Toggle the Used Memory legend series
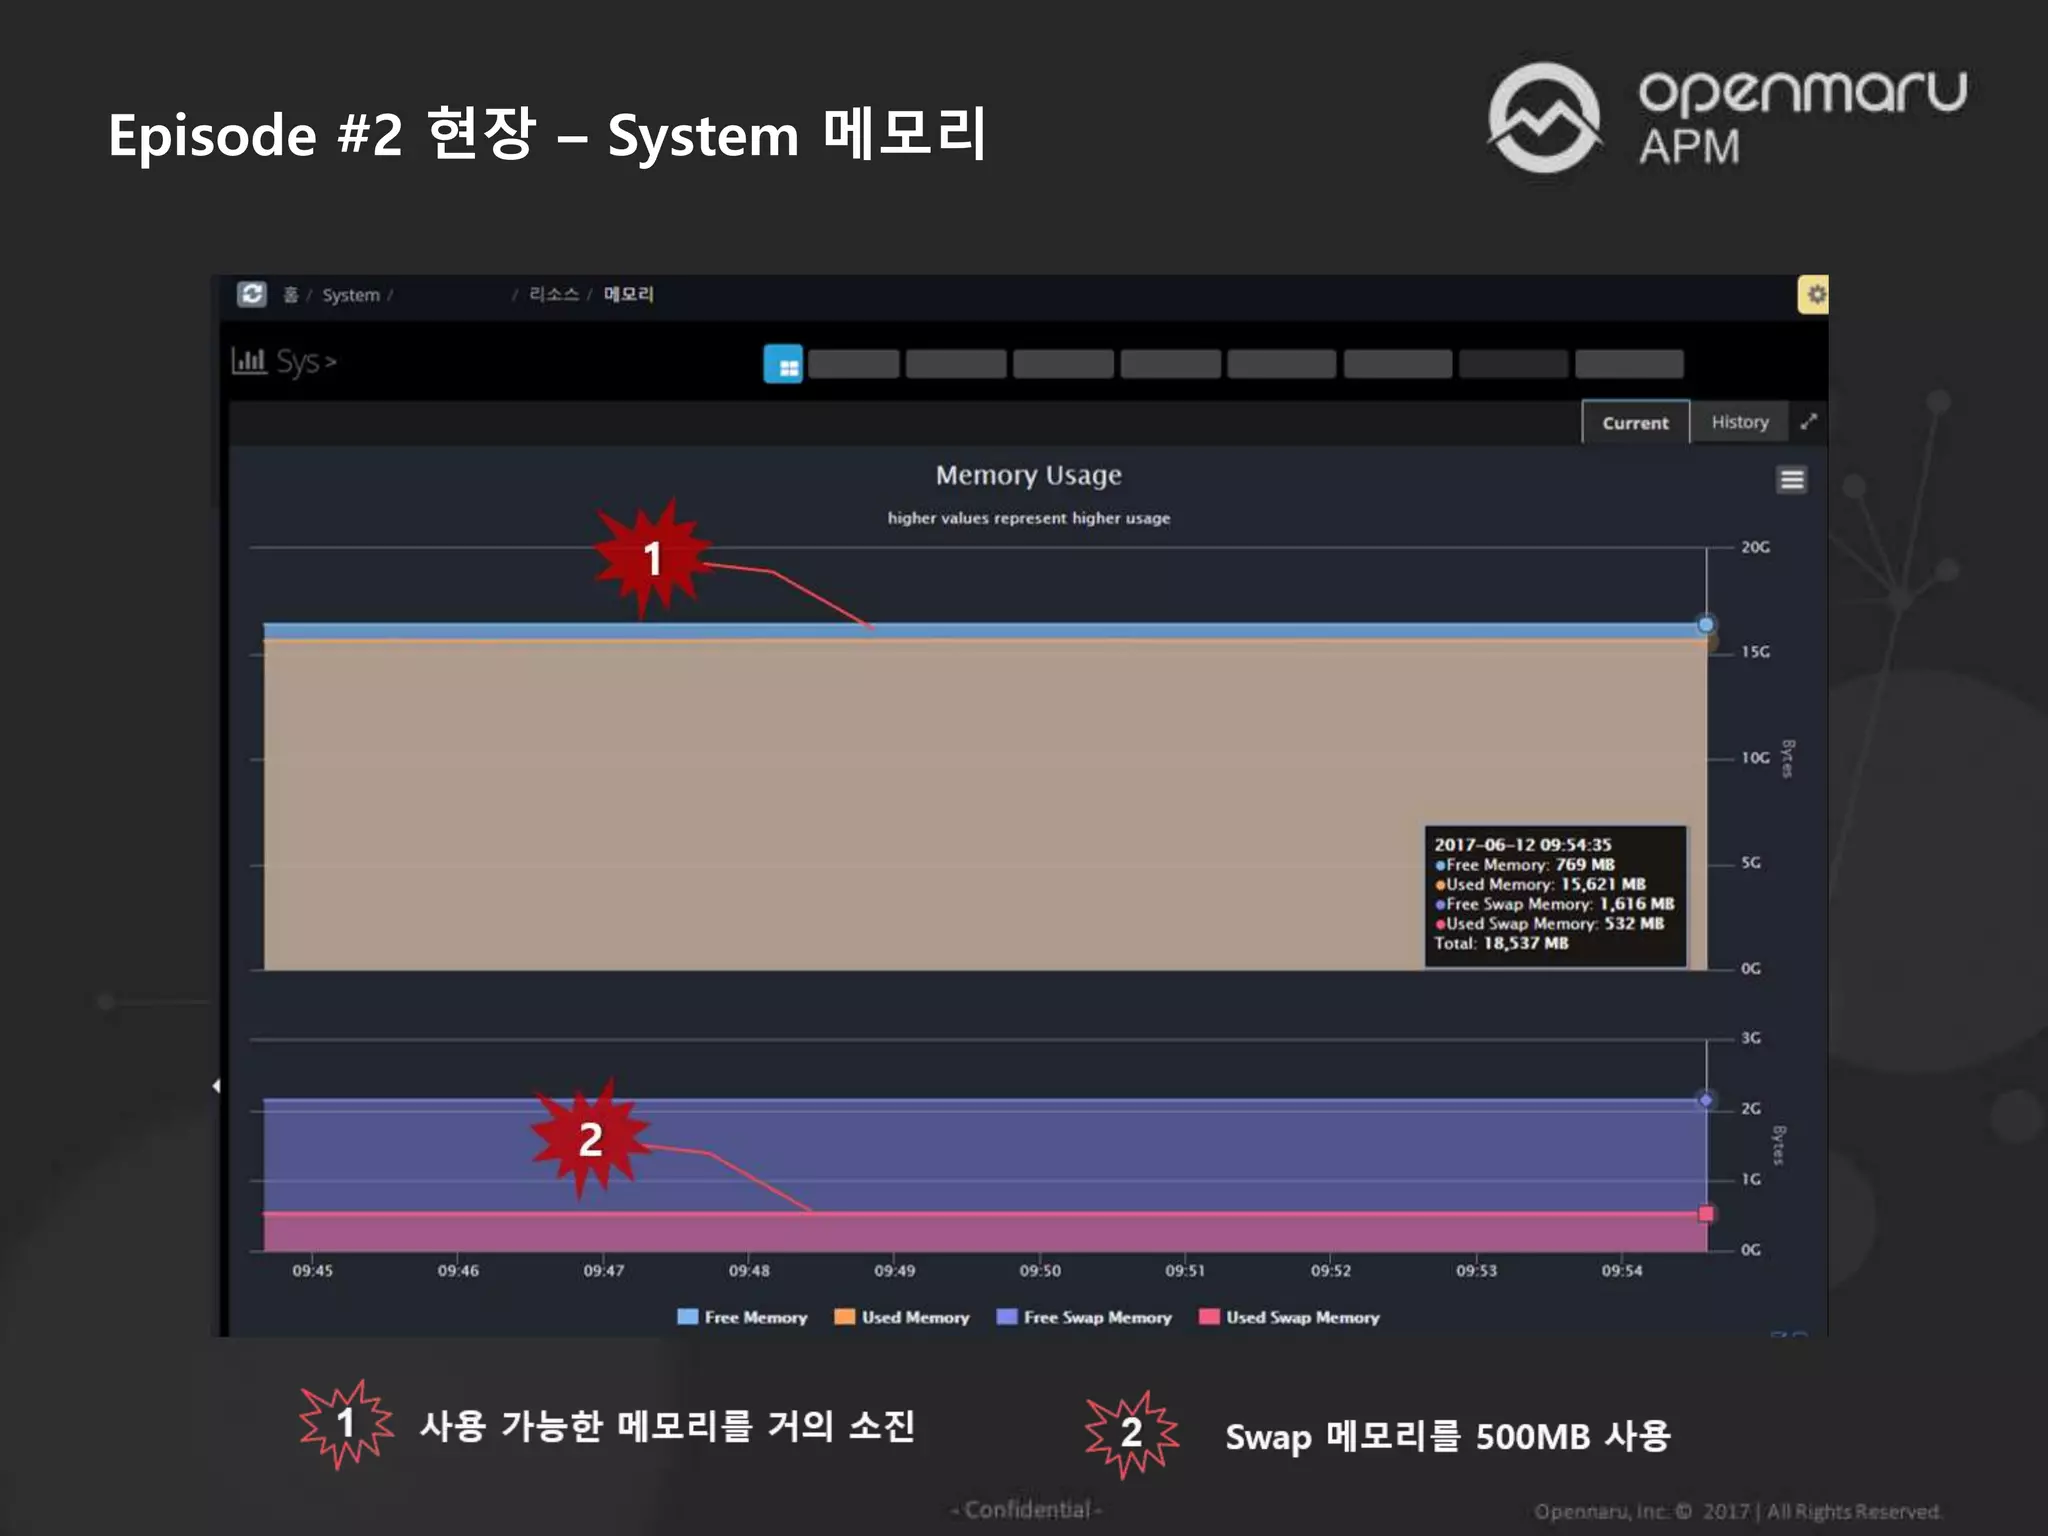2048x1536 pixels. (x=902, y=1317)
